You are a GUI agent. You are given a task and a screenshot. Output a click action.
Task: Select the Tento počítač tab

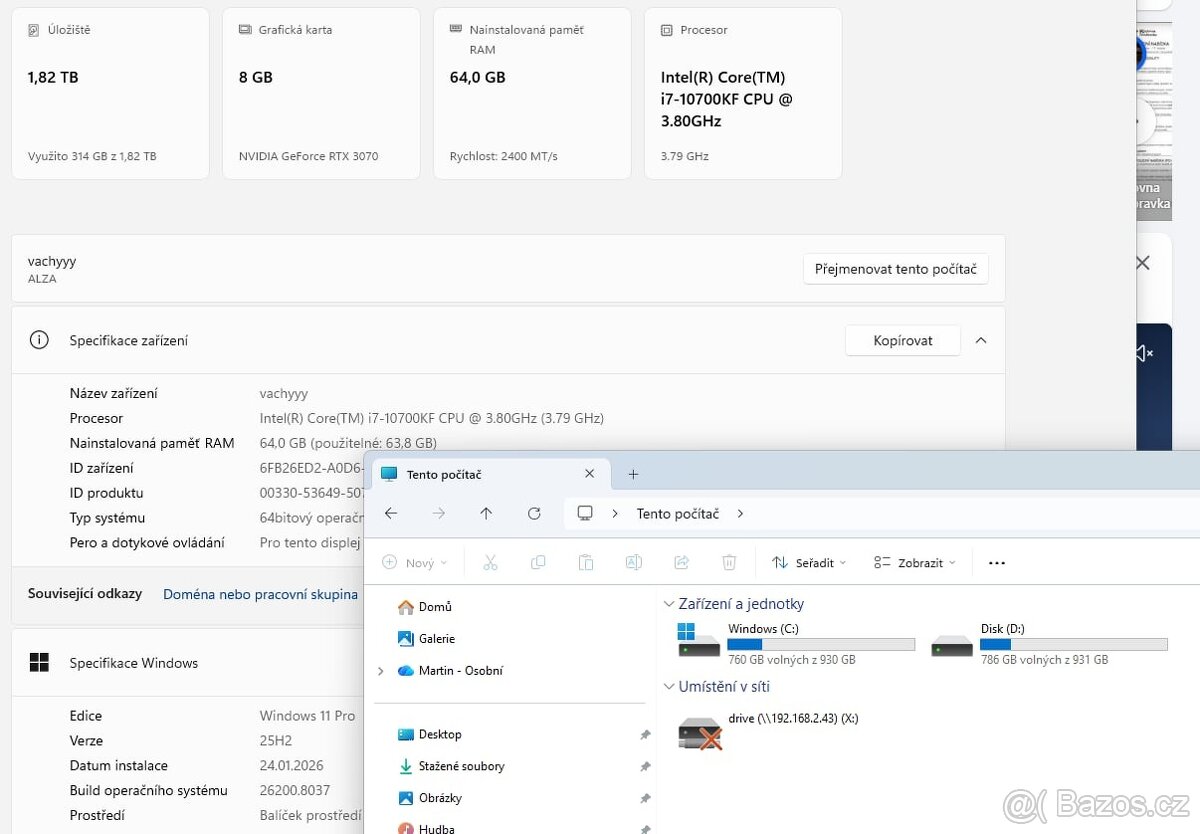tap(489, 474)
